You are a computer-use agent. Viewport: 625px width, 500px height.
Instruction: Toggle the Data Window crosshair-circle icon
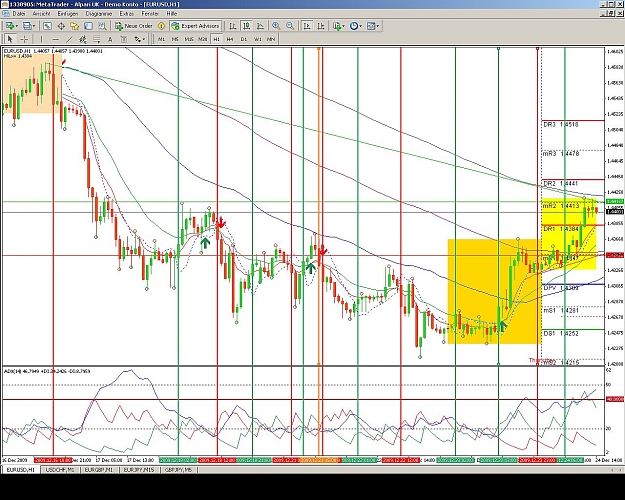(61, 26)
